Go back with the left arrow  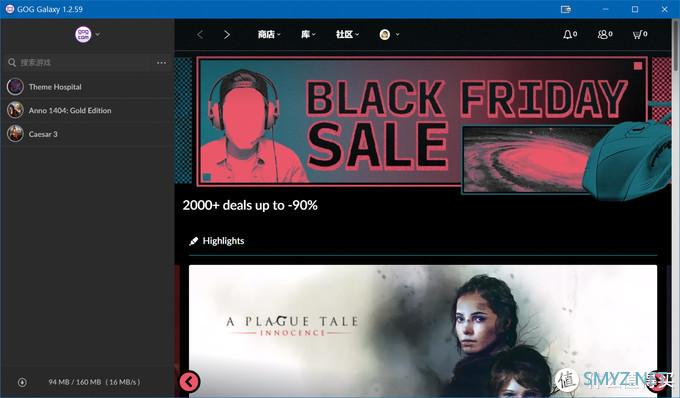[200, 35]
